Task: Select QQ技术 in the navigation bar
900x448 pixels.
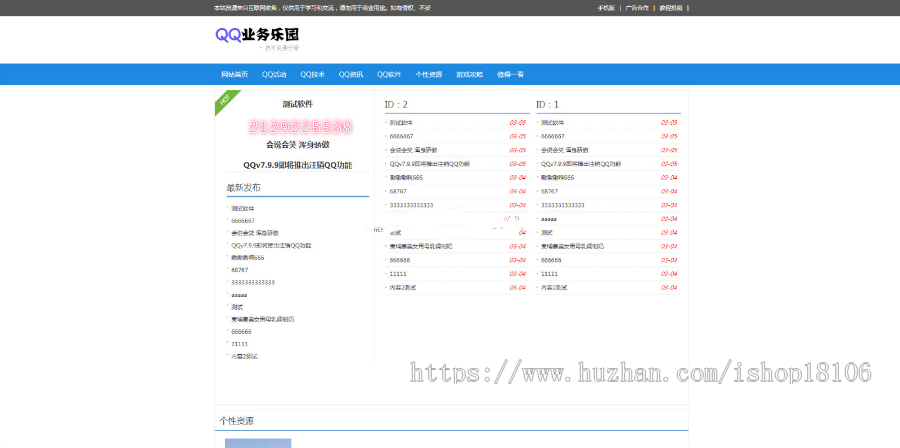Action: coord(312,75)
